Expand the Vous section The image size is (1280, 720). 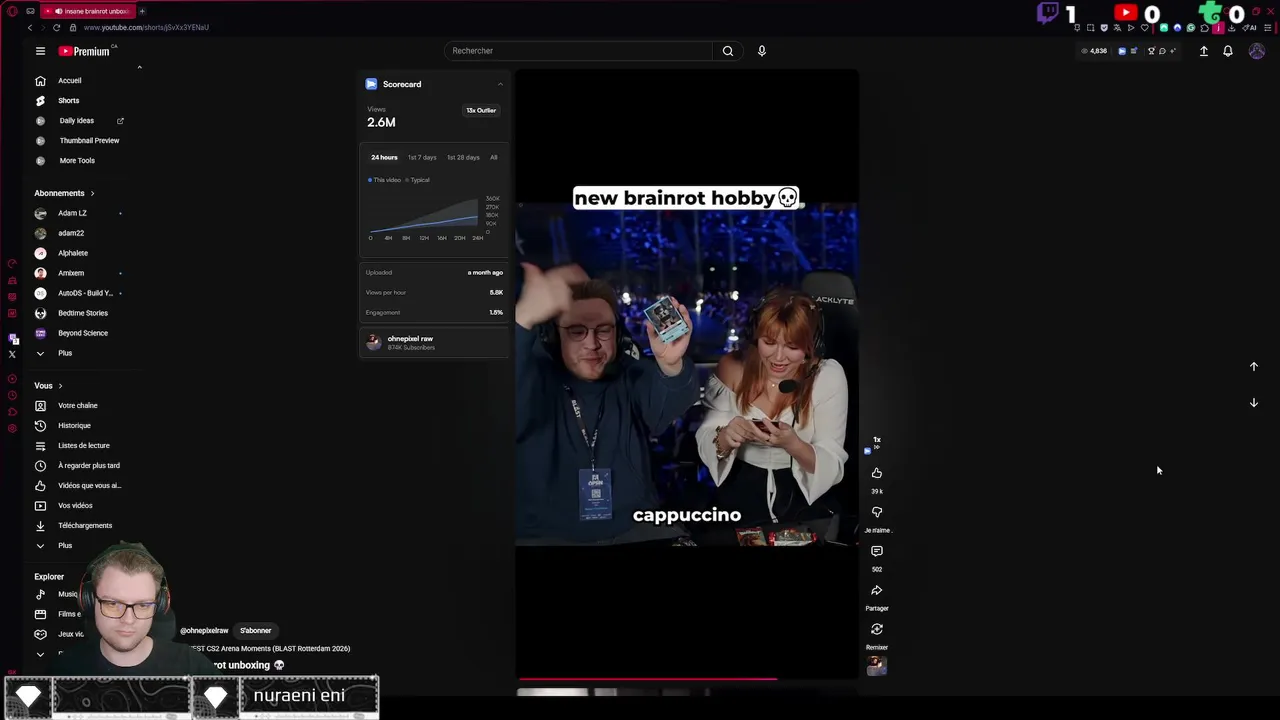tap(48, 386)
